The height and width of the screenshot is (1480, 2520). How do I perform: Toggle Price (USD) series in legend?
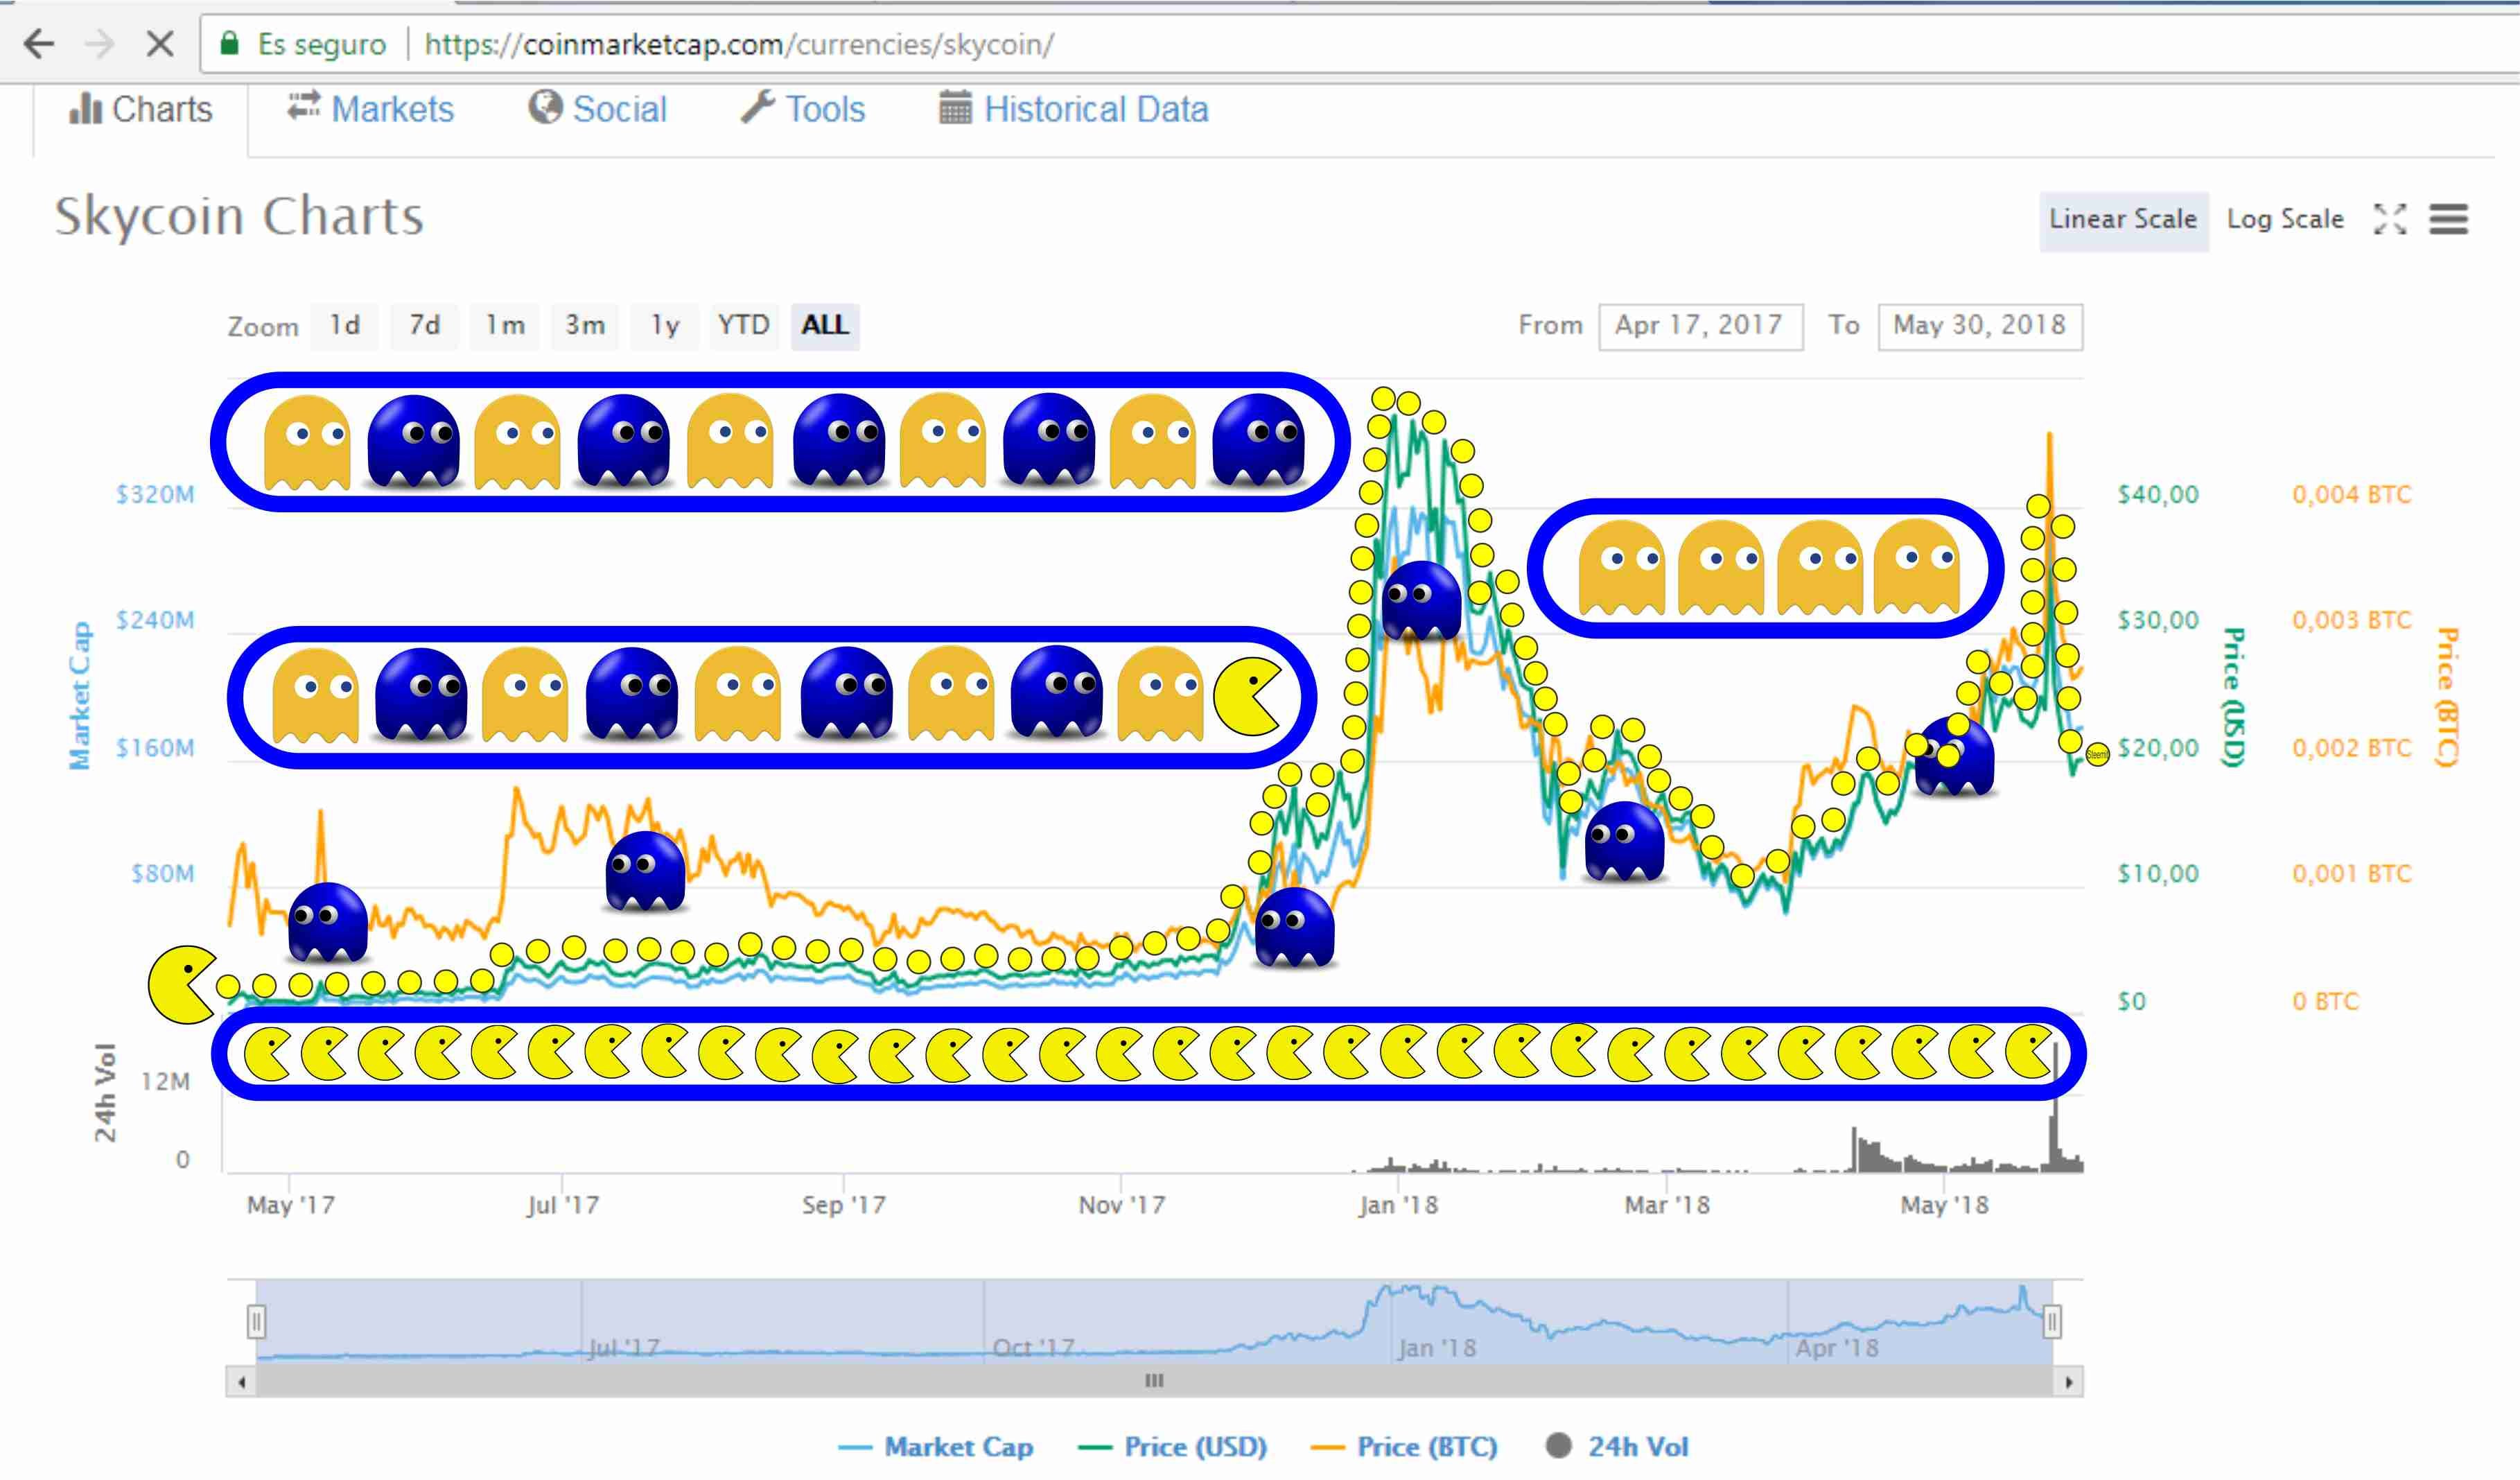pos(1173,1447)
